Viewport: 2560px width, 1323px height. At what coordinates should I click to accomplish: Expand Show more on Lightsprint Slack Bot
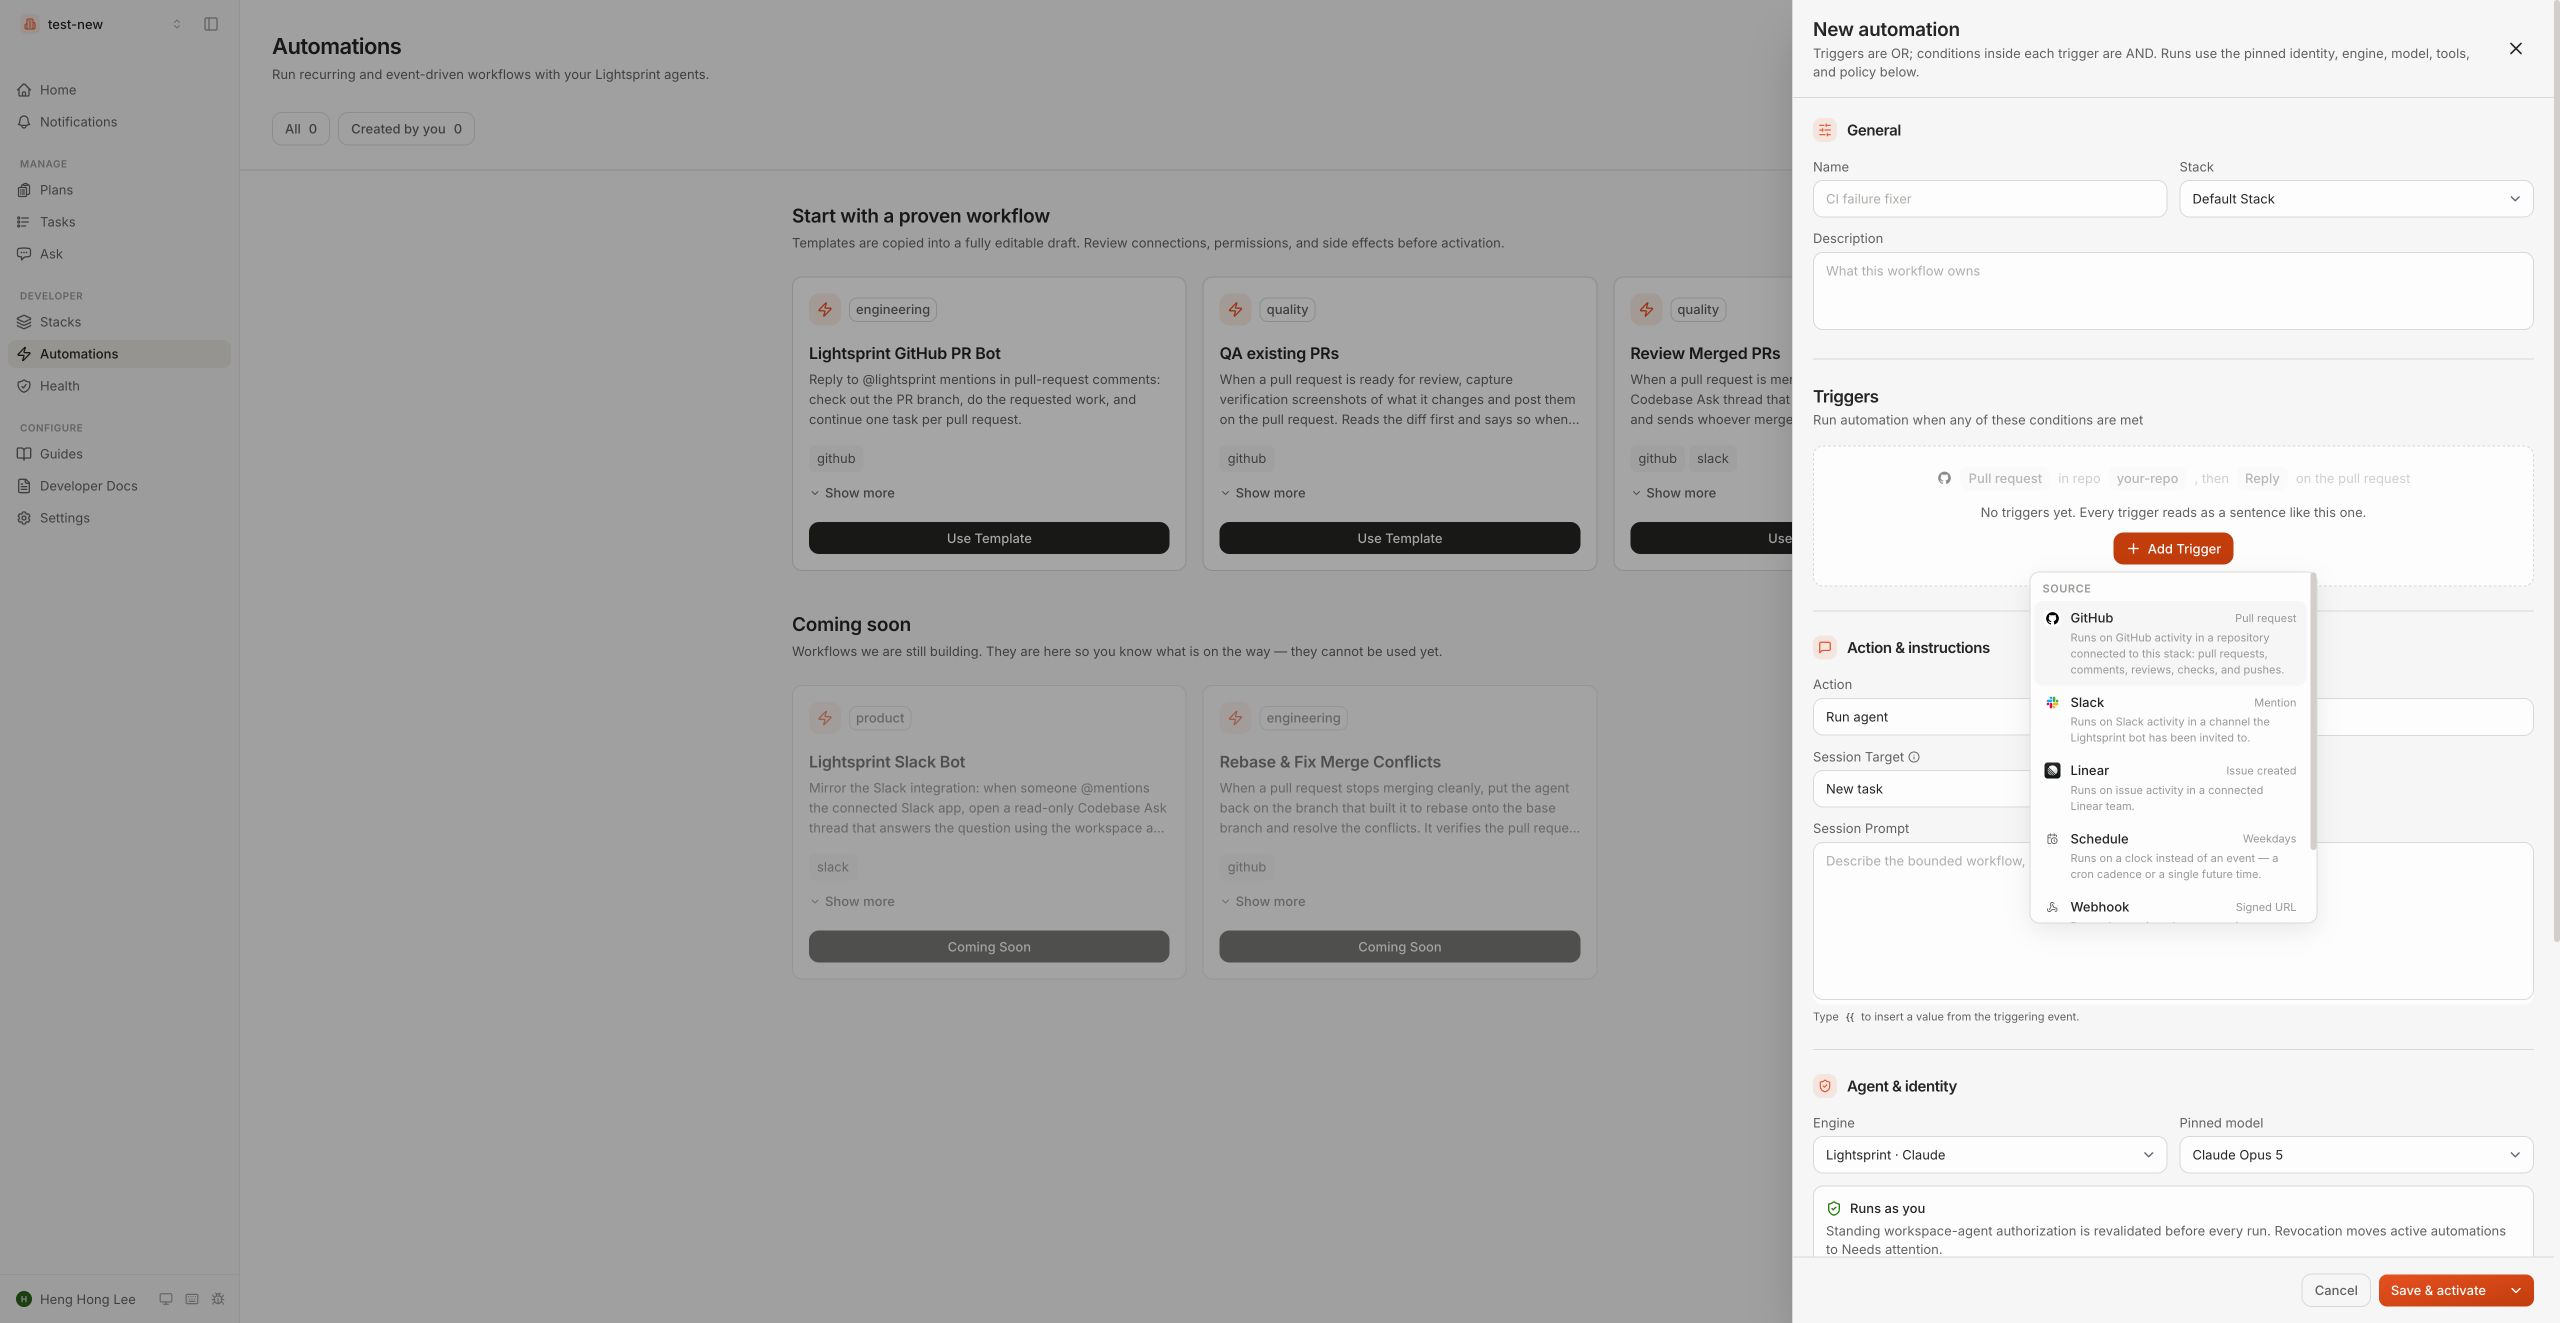(852, 902)
